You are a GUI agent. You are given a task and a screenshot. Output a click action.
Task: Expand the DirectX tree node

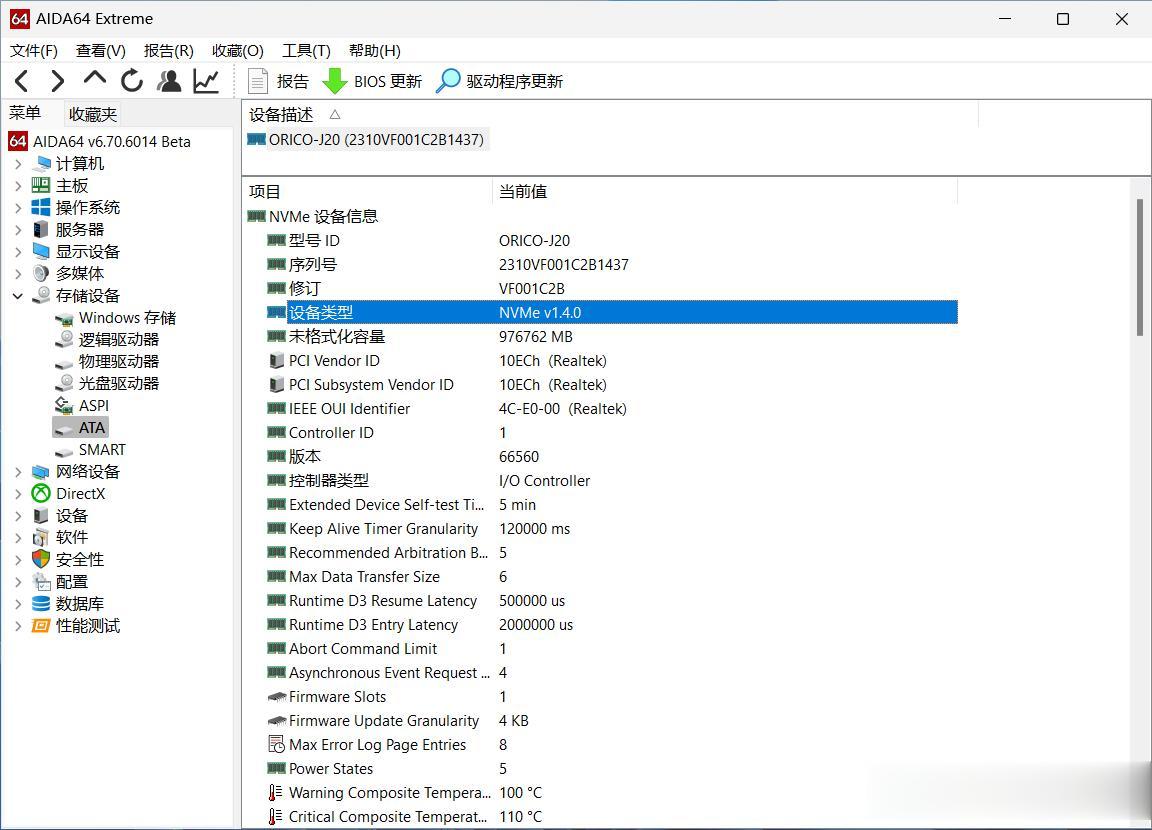pos(18,494)
